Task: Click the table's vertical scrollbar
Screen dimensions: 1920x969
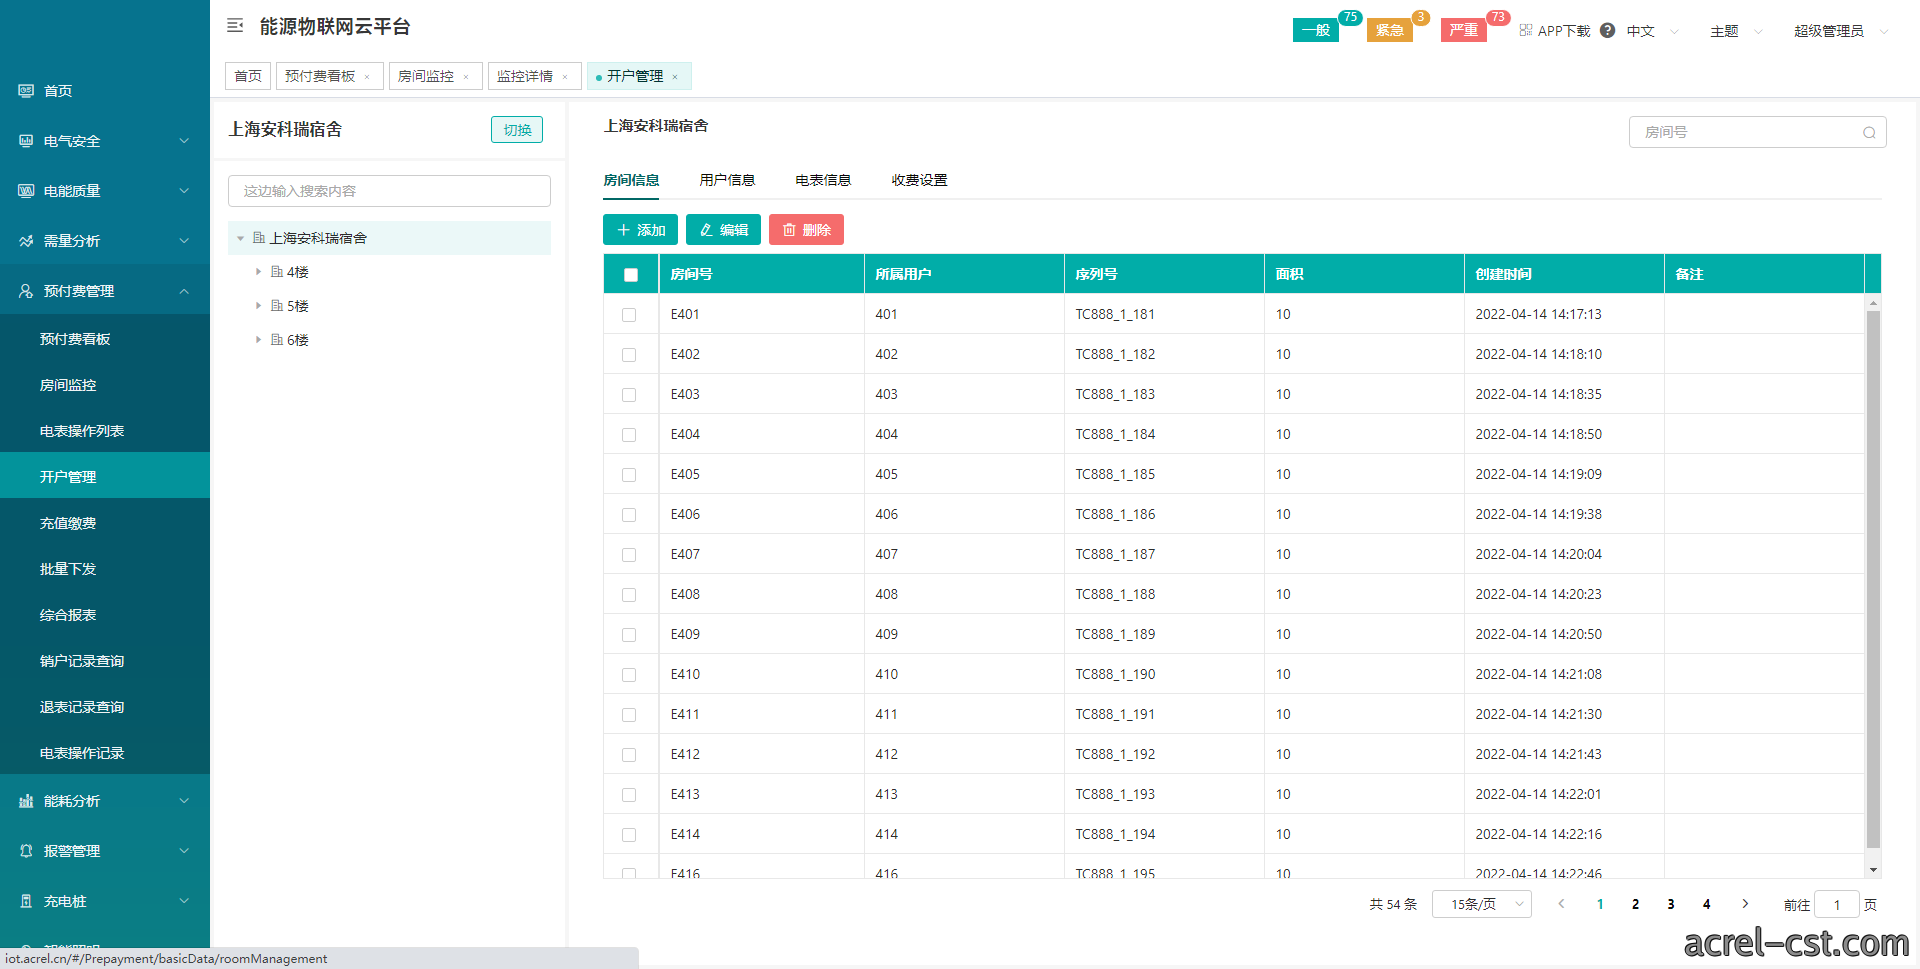Action: pyautogui.click(x=1873, y=580)
